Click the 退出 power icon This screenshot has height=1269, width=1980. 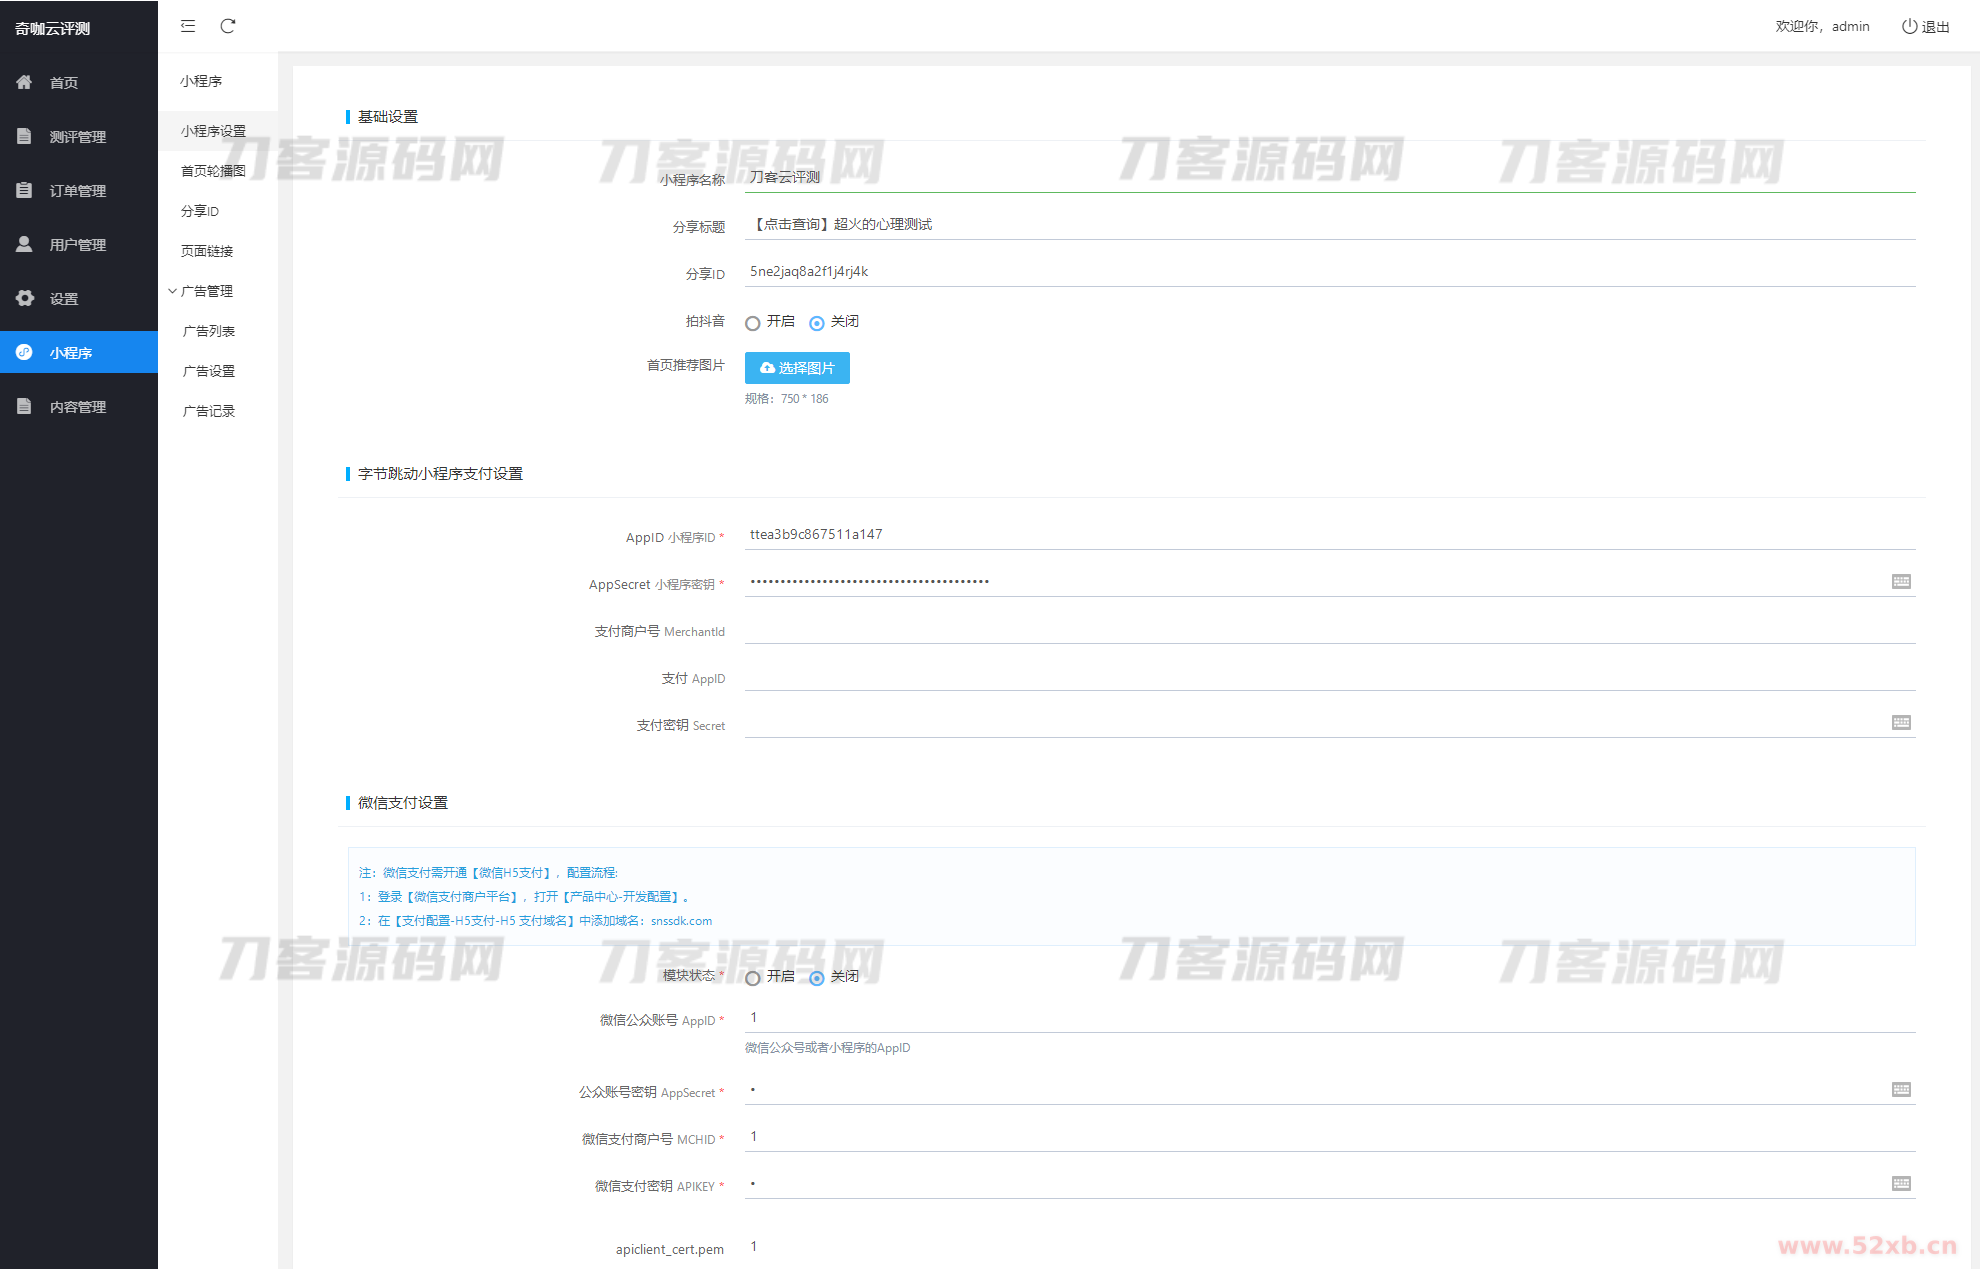pos(1909,26)
